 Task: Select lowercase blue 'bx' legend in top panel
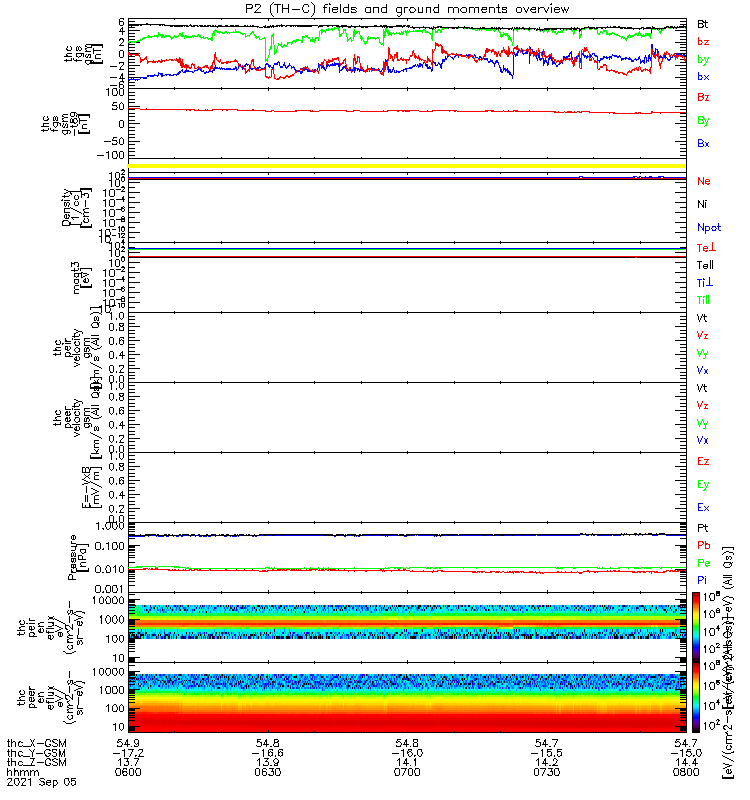[x=703, y=77]
